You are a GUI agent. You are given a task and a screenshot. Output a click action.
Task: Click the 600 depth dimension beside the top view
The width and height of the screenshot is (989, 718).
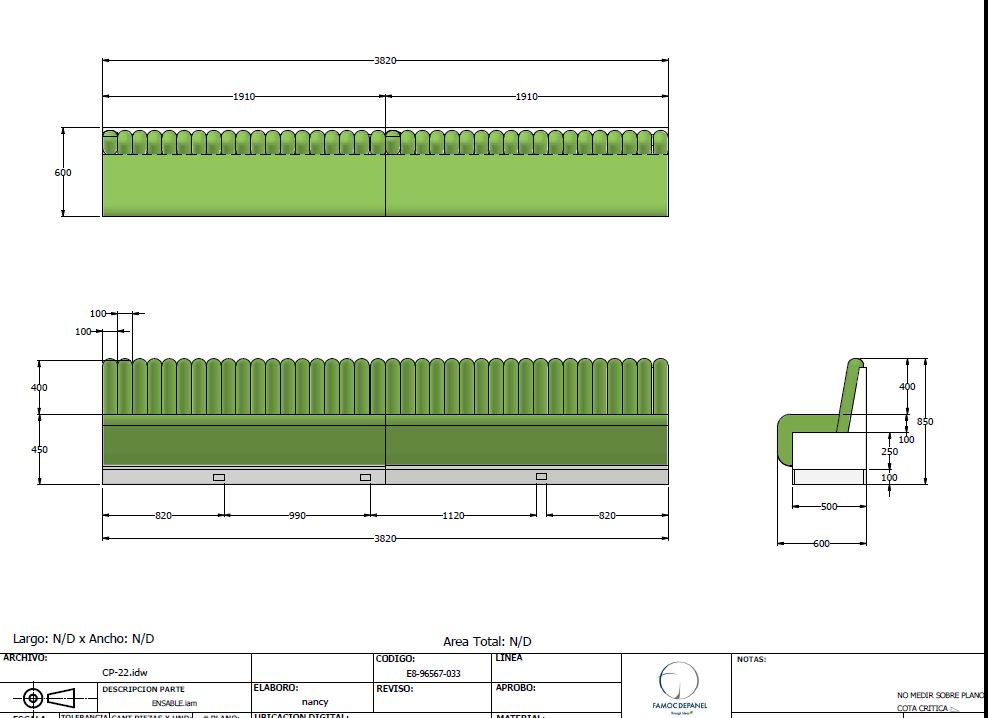click(63, 172)
